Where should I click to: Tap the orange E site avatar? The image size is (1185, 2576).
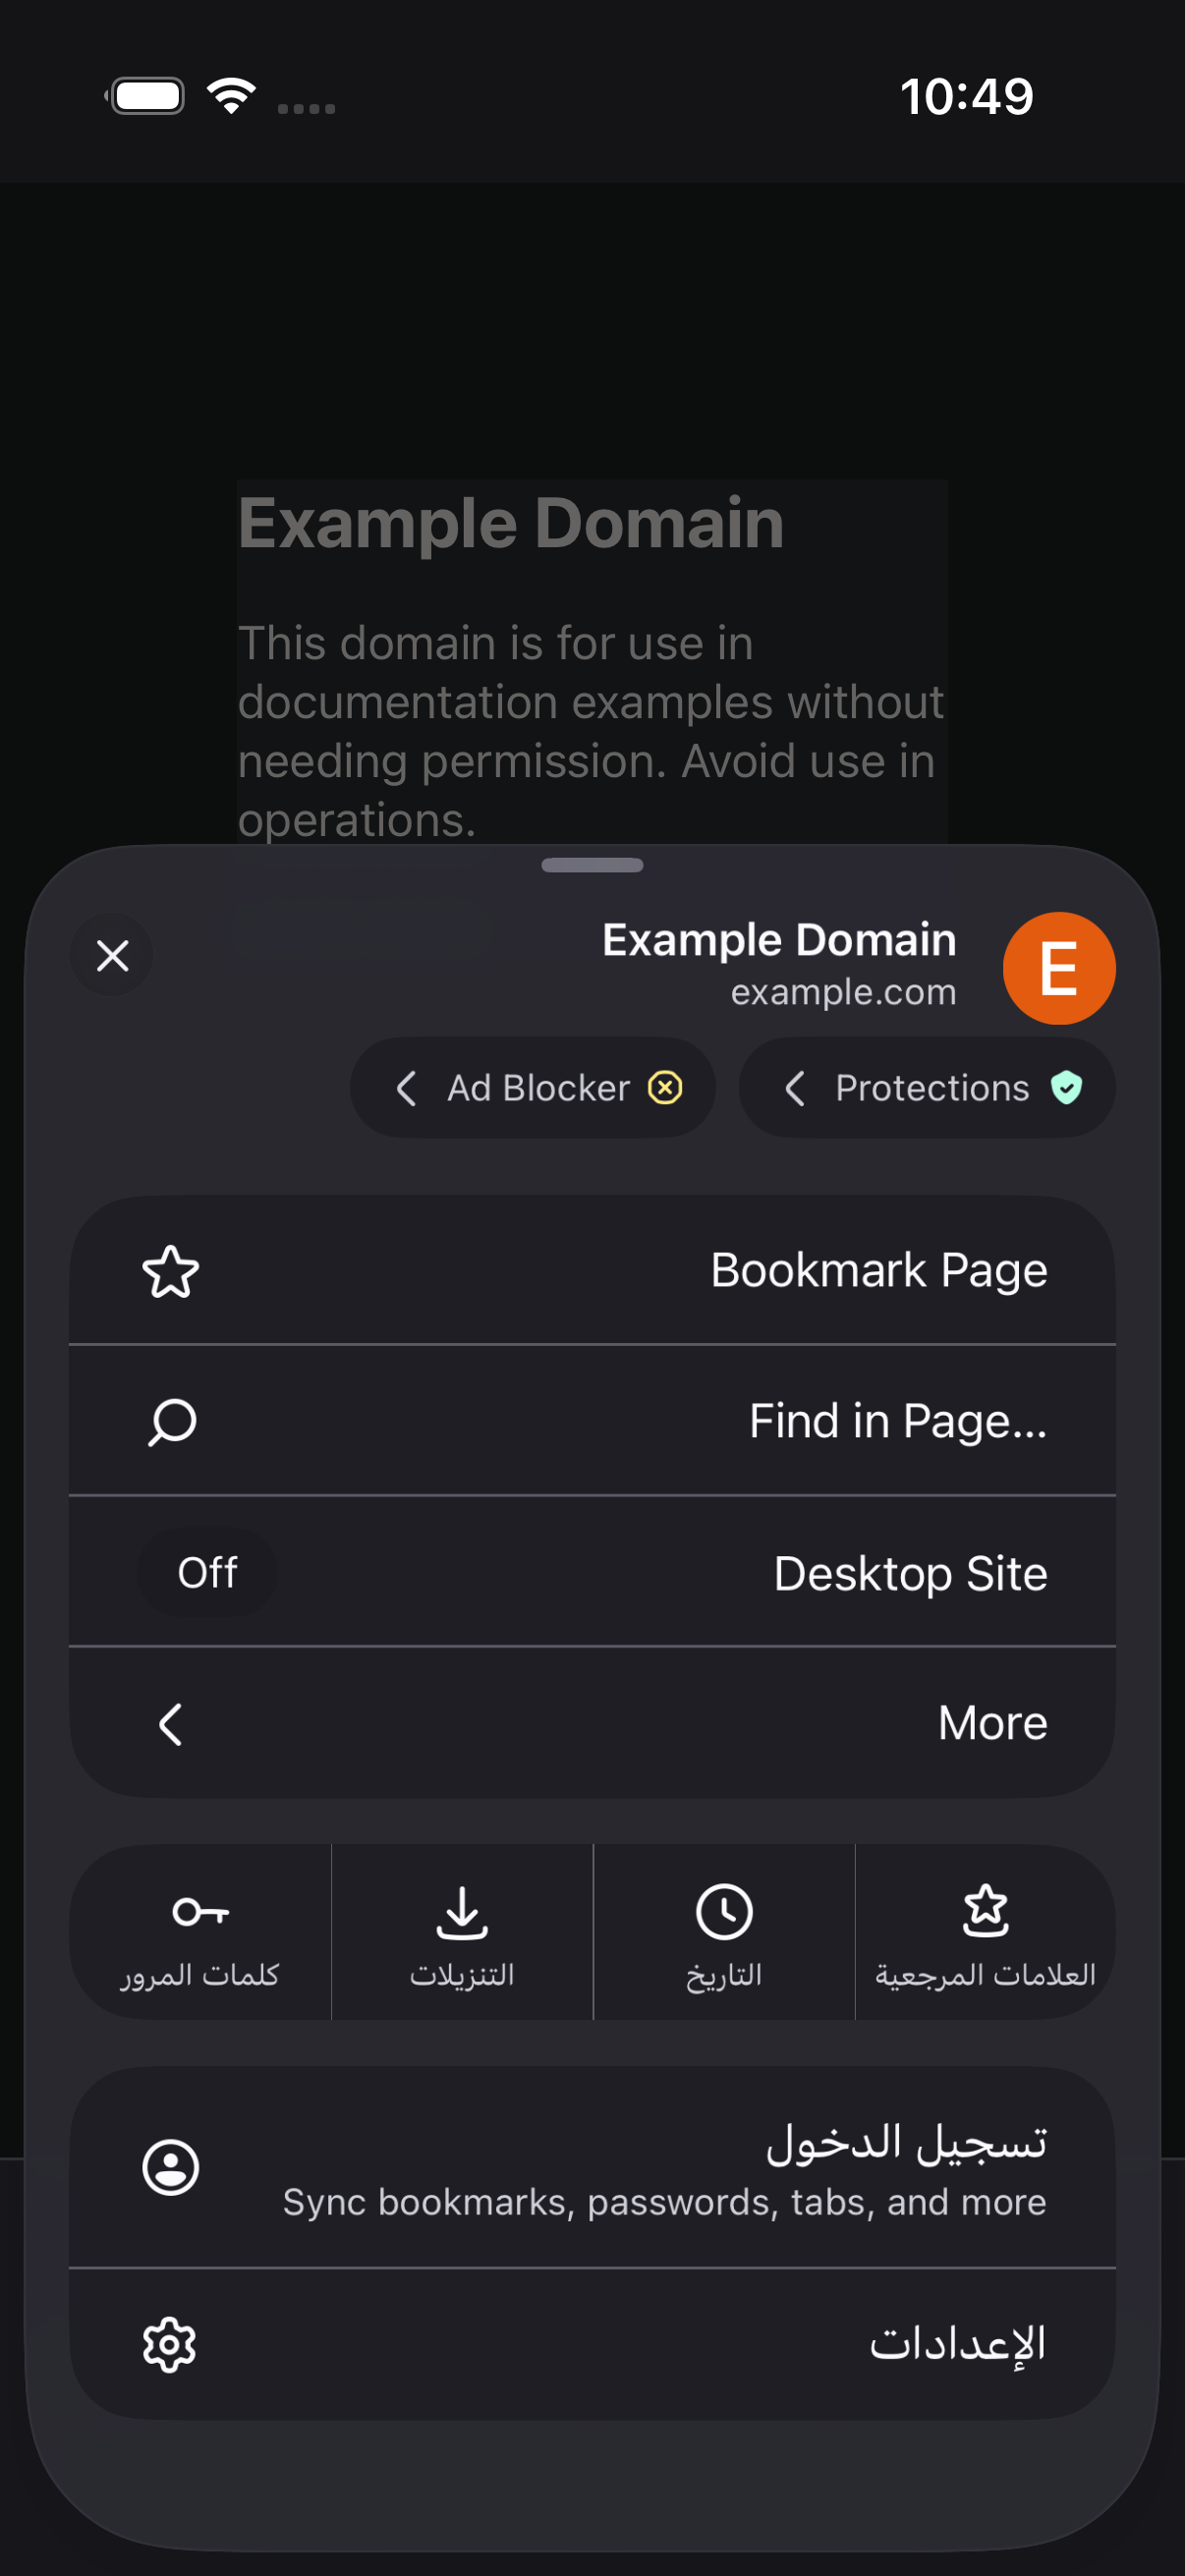point(1059,968)
